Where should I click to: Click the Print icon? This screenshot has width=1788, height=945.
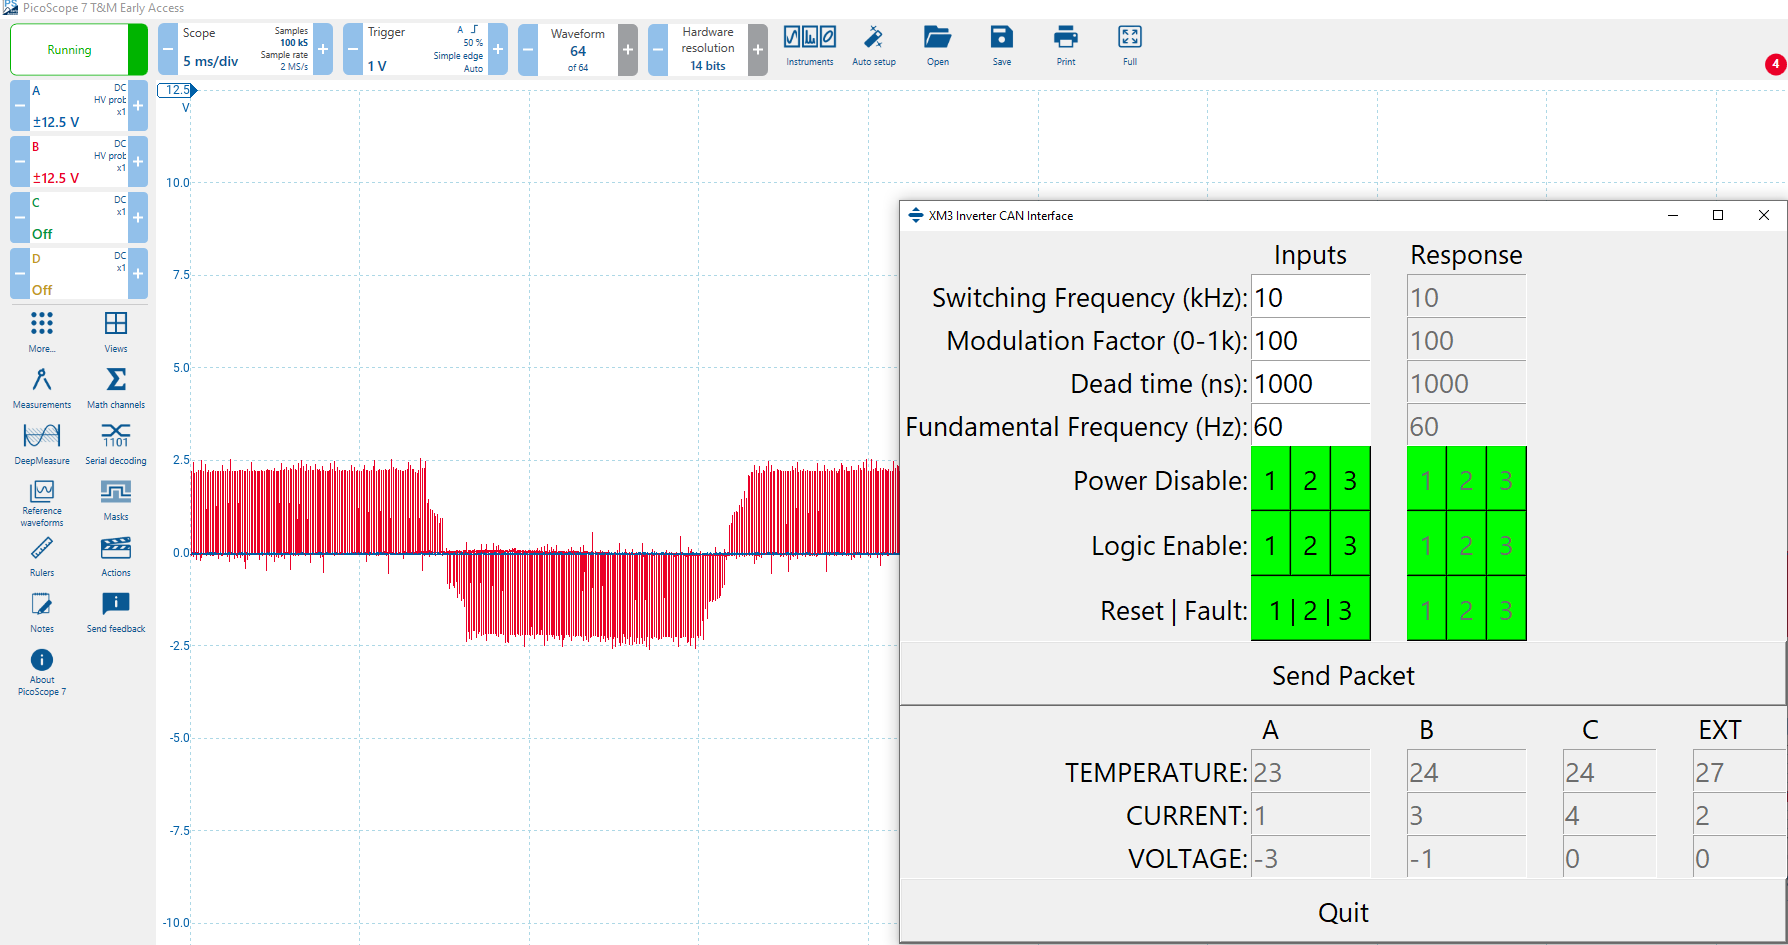tap(1066, 46)
